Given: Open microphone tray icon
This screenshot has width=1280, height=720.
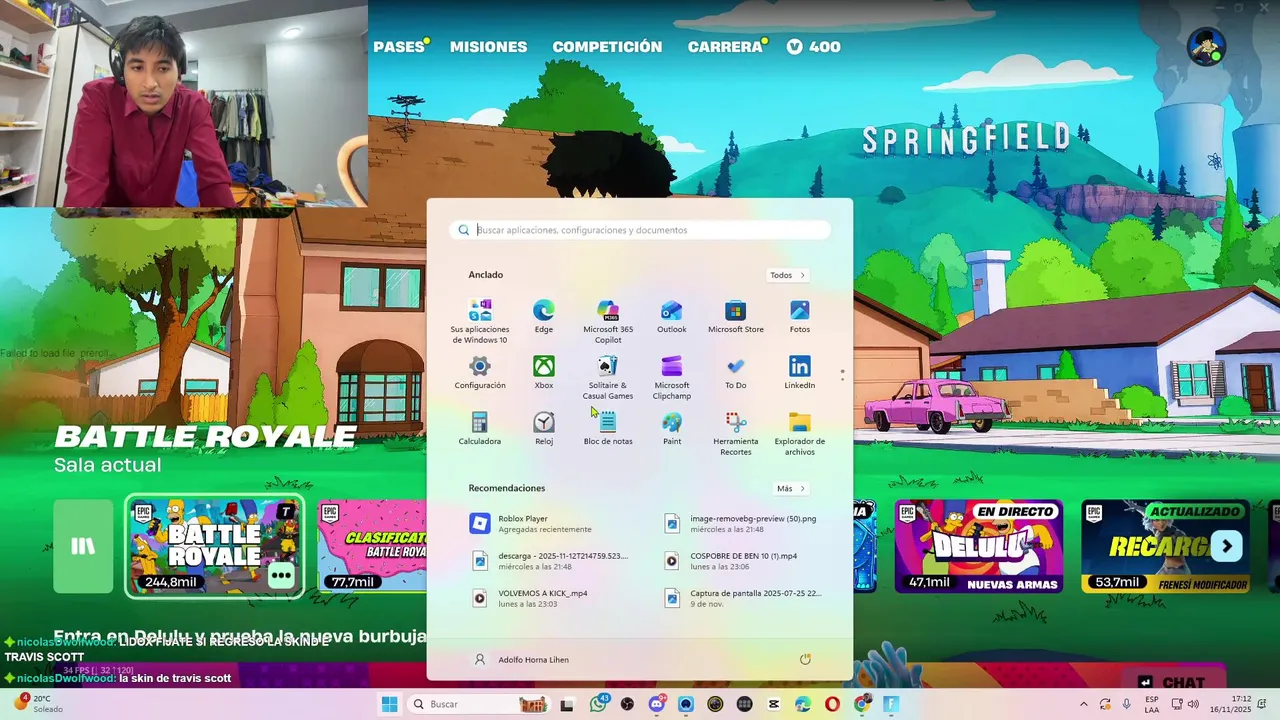Looking at the screenshot, I should pos(1127,704).
